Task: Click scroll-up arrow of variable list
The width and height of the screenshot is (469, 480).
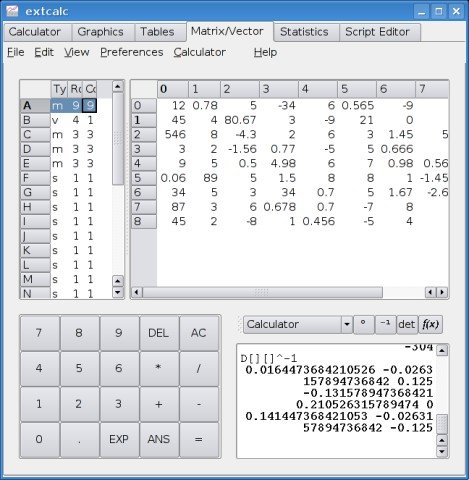Action: [x=118, y=86]
